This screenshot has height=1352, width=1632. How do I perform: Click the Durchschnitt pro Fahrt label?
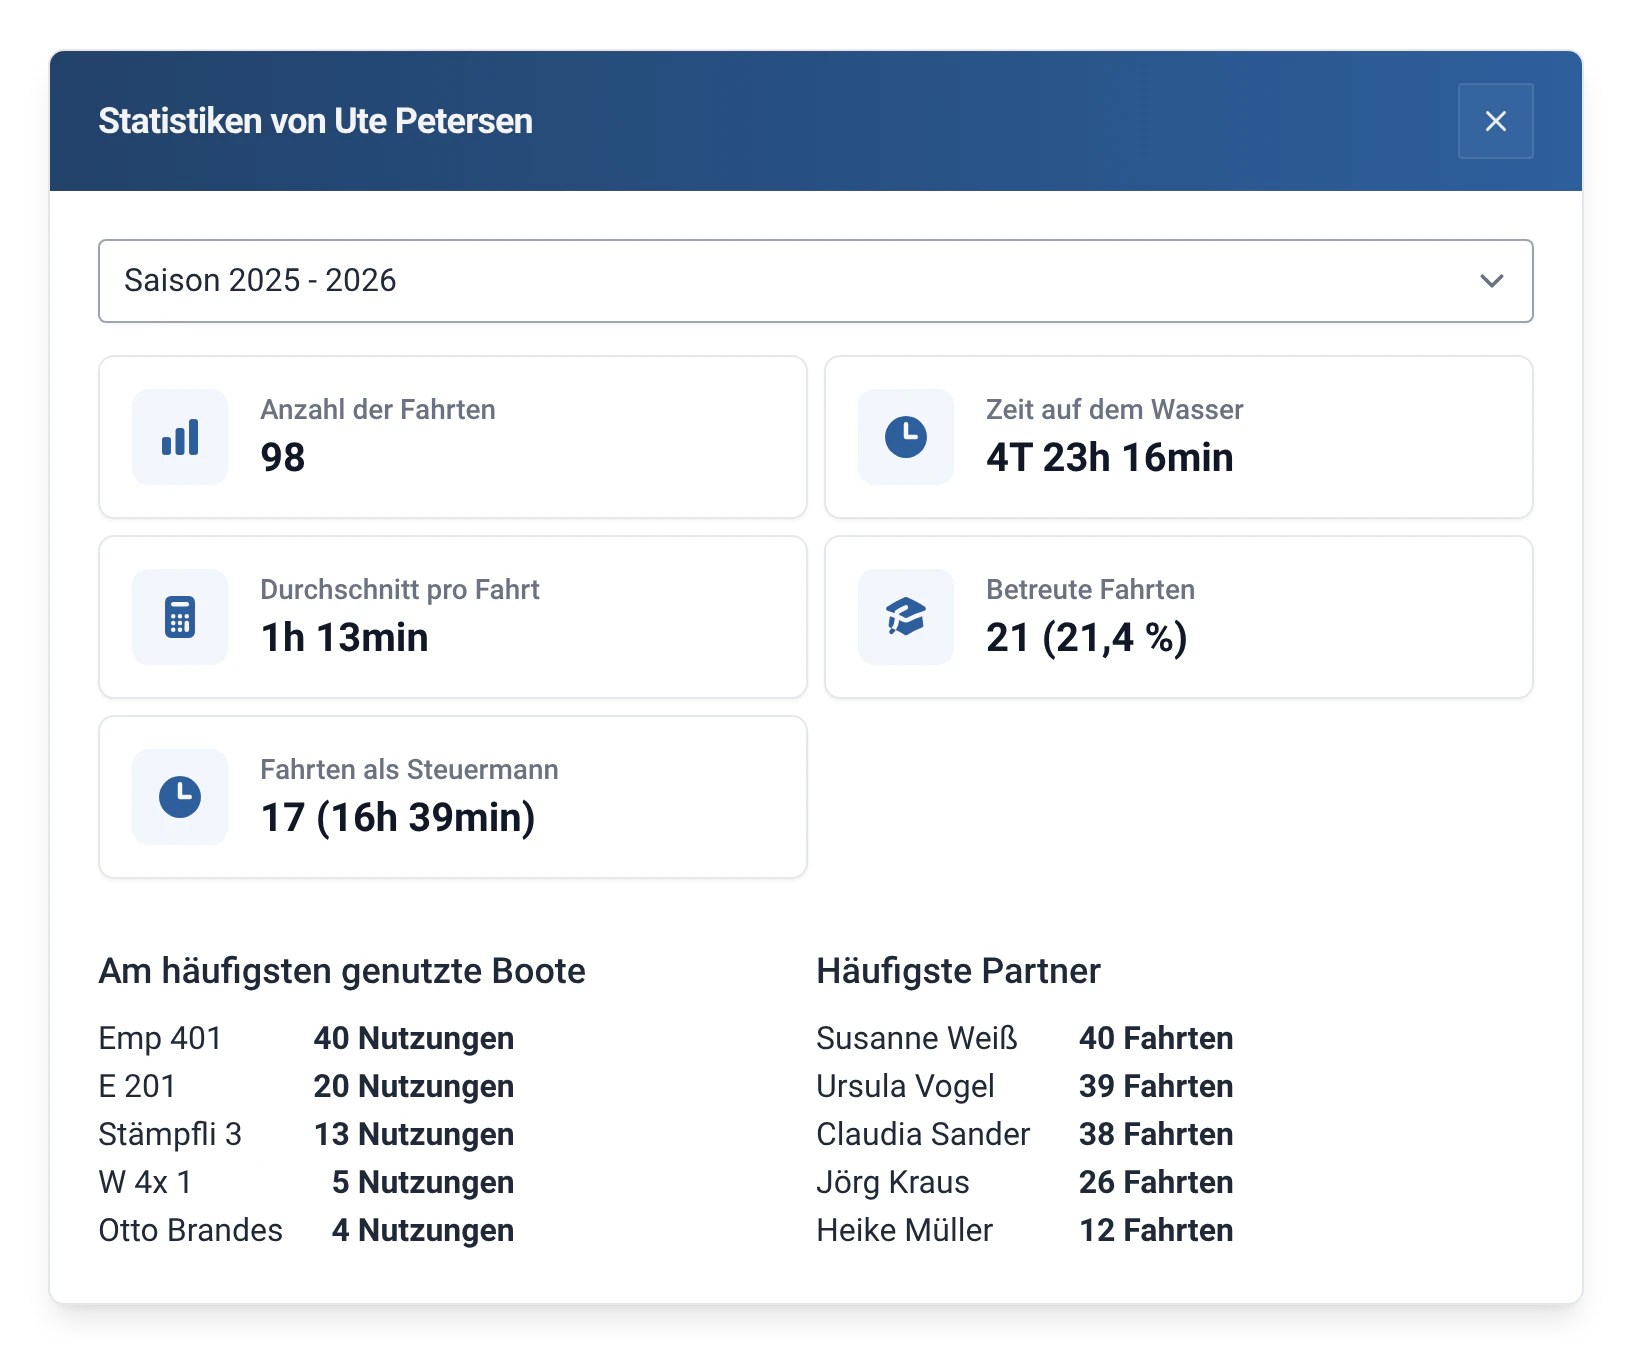pyautogui.click(x=400, y=590)
